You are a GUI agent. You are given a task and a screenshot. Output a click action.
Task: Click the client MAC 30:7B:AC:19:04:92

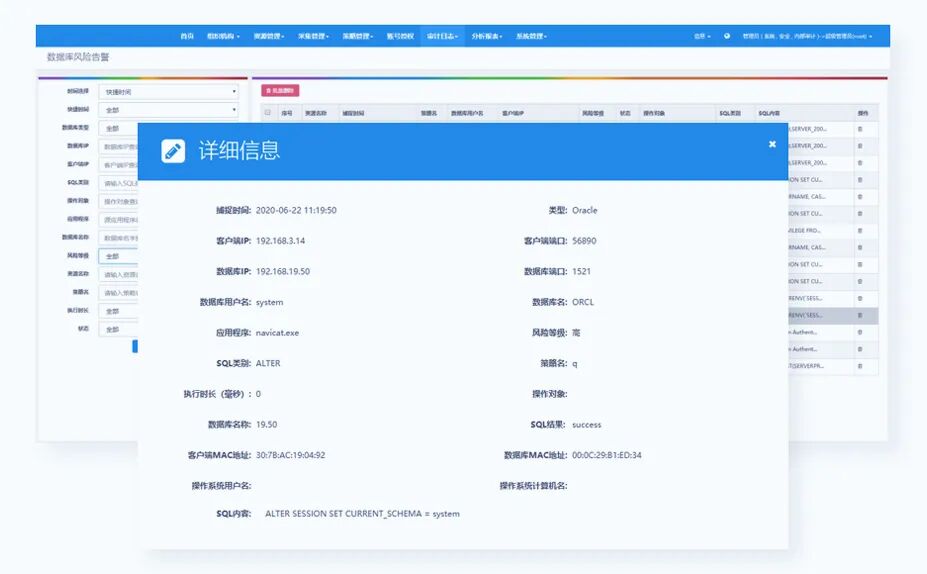point(290,455)
